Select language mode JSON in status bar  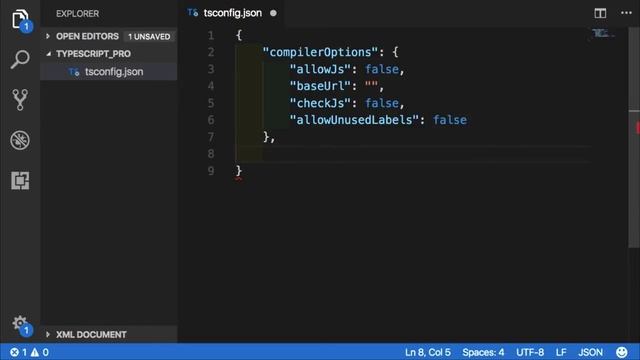click(590, 352)
